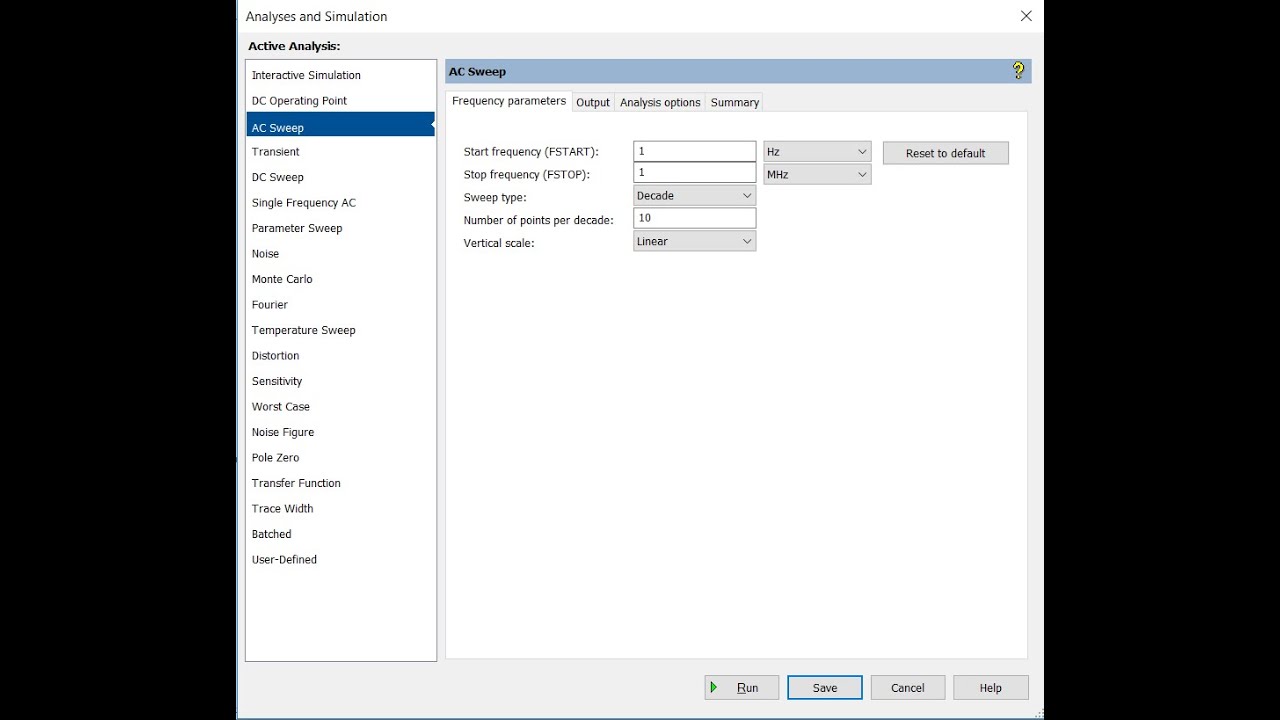Select Transient analysis
1280x720 pixels.
[x=341, y=152]
